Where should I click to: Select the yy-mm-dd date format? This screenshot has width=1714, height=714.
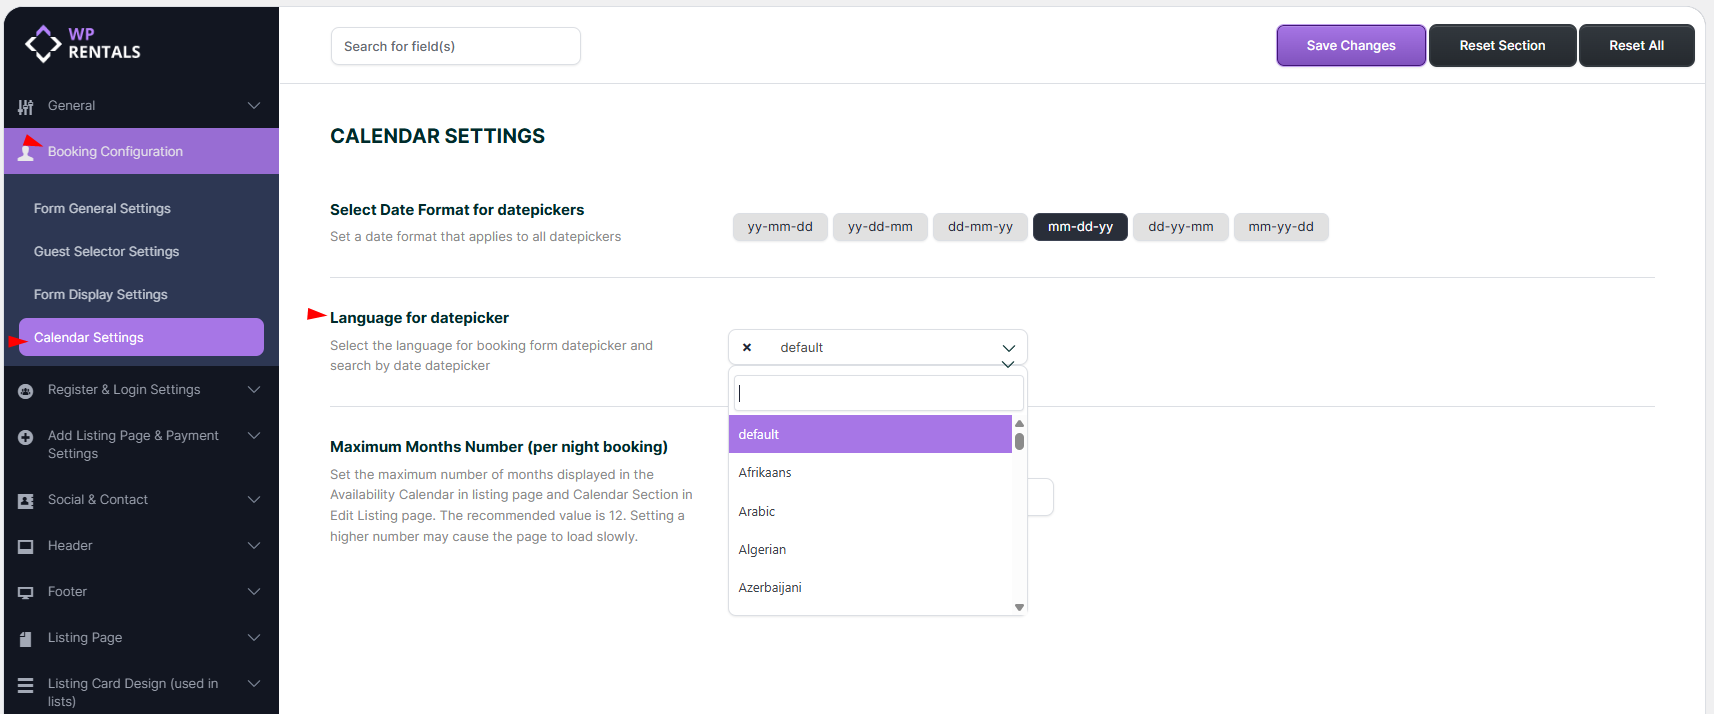780,227
